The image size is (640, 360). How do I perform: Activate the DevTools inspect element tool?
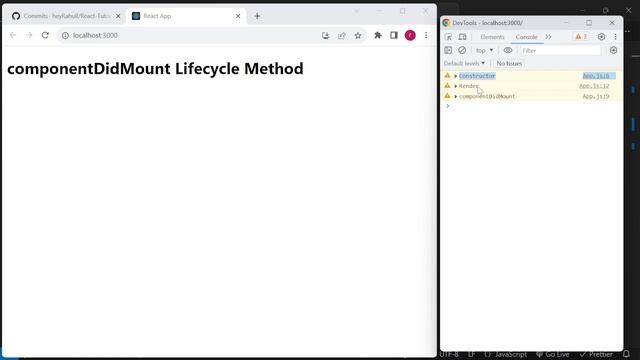[449, 37]
